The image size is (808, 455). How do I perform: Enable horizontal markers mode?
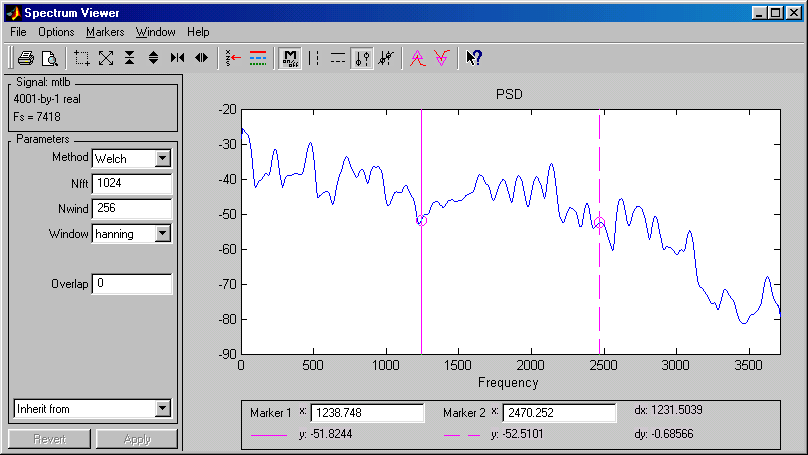338,58
